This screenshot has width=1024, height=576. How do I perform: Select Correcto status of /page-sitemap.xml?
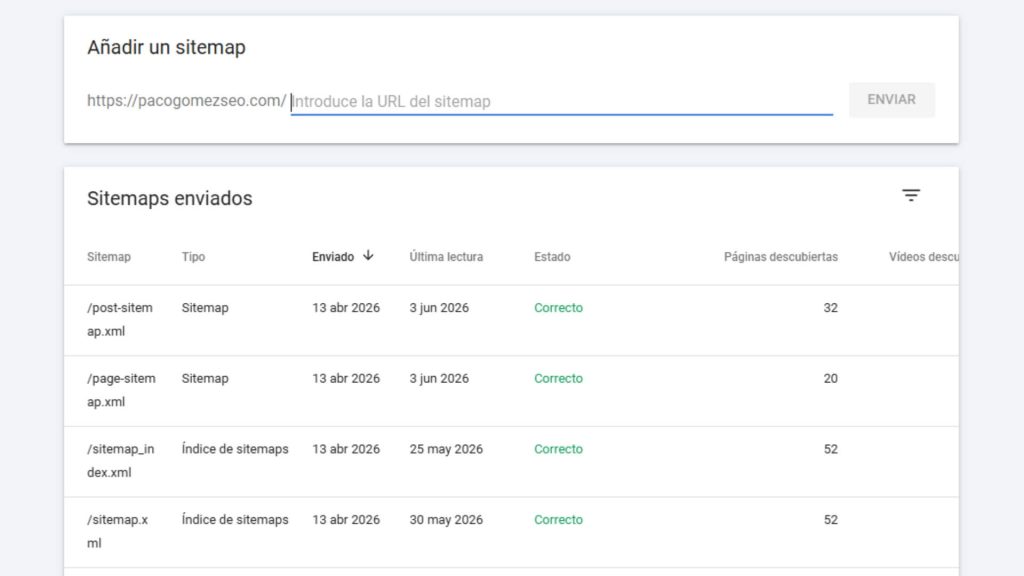(558, 378)
